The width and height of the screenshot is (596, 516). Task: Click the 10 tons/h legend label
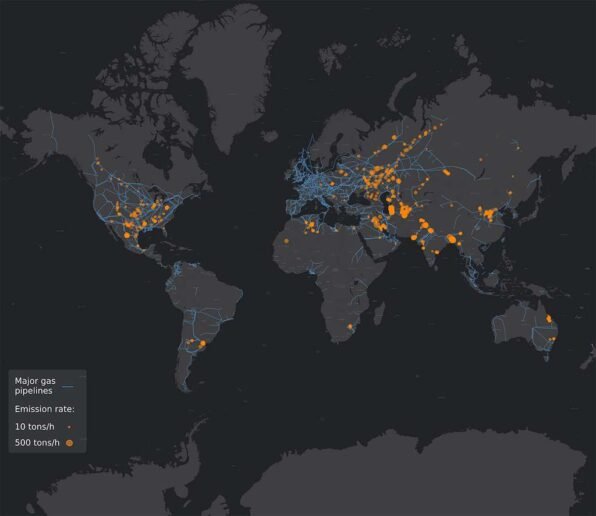(x=35, y=427)
